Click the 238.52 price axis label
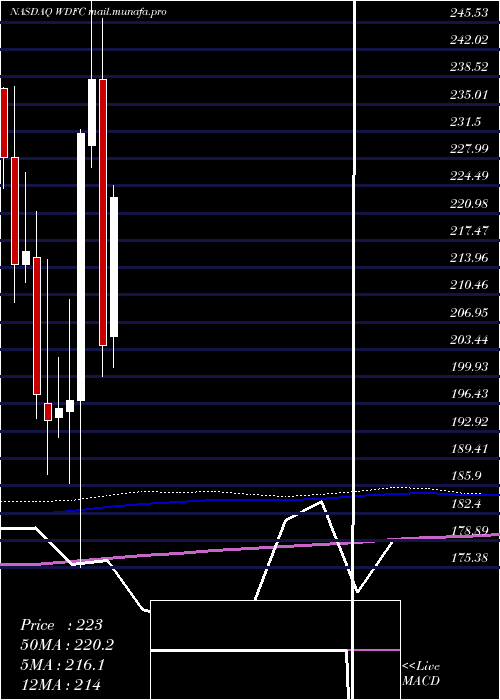Viewport: 500px width, 700px height. pos(469,67)
